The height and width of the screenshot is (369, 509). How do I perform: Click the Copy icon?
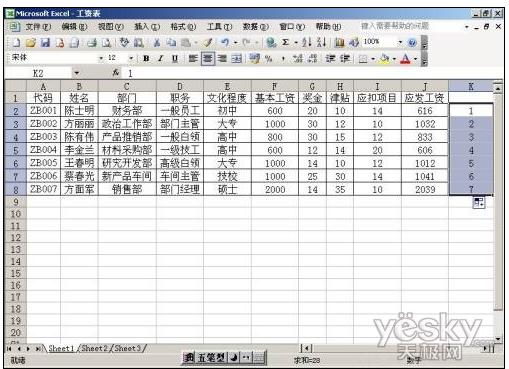point(171,43)
